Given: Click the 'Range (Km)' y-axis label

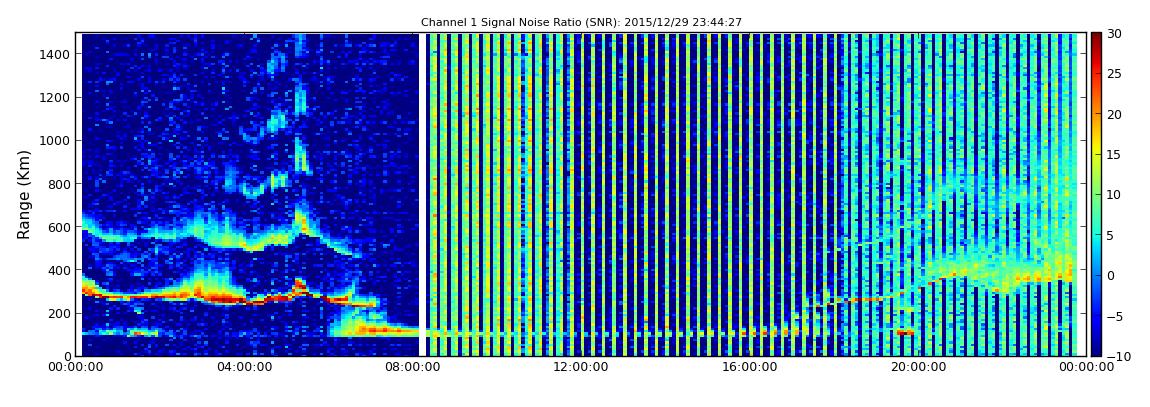Looking at the screenshot, I should pos(24,194).
